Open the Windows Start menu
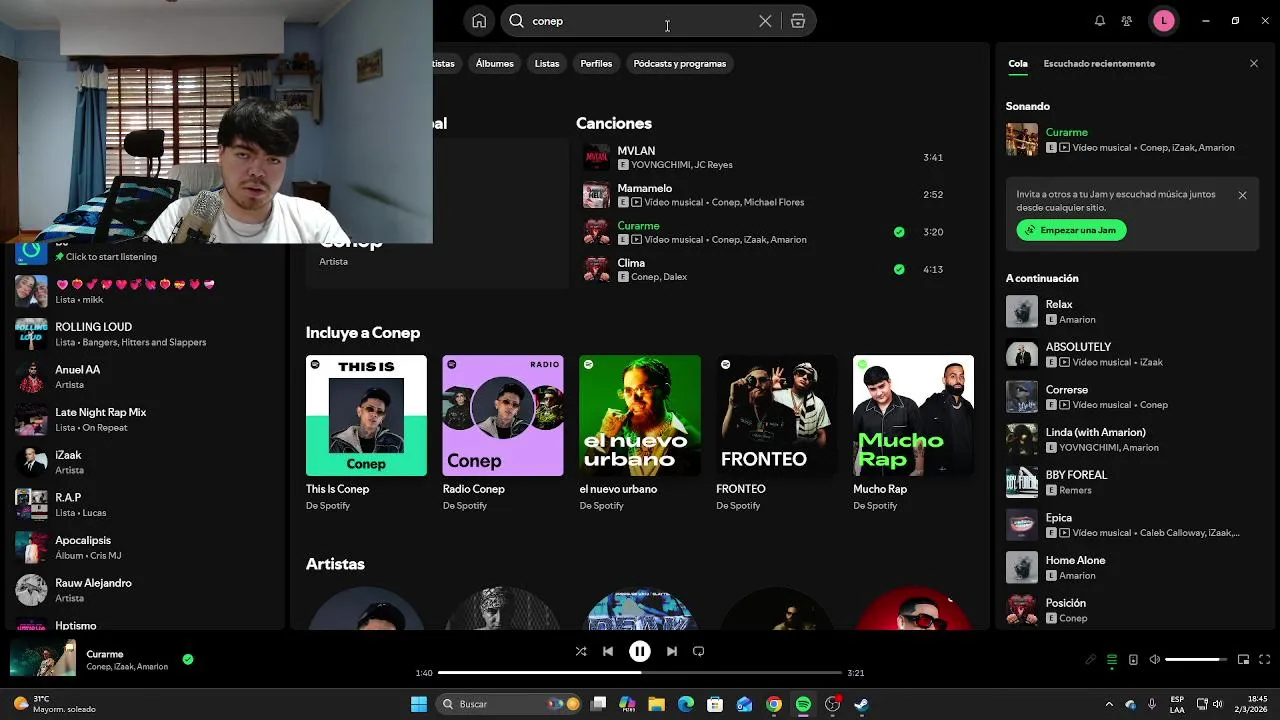Viewport: 1280px width, 720px height. point(419,704)
